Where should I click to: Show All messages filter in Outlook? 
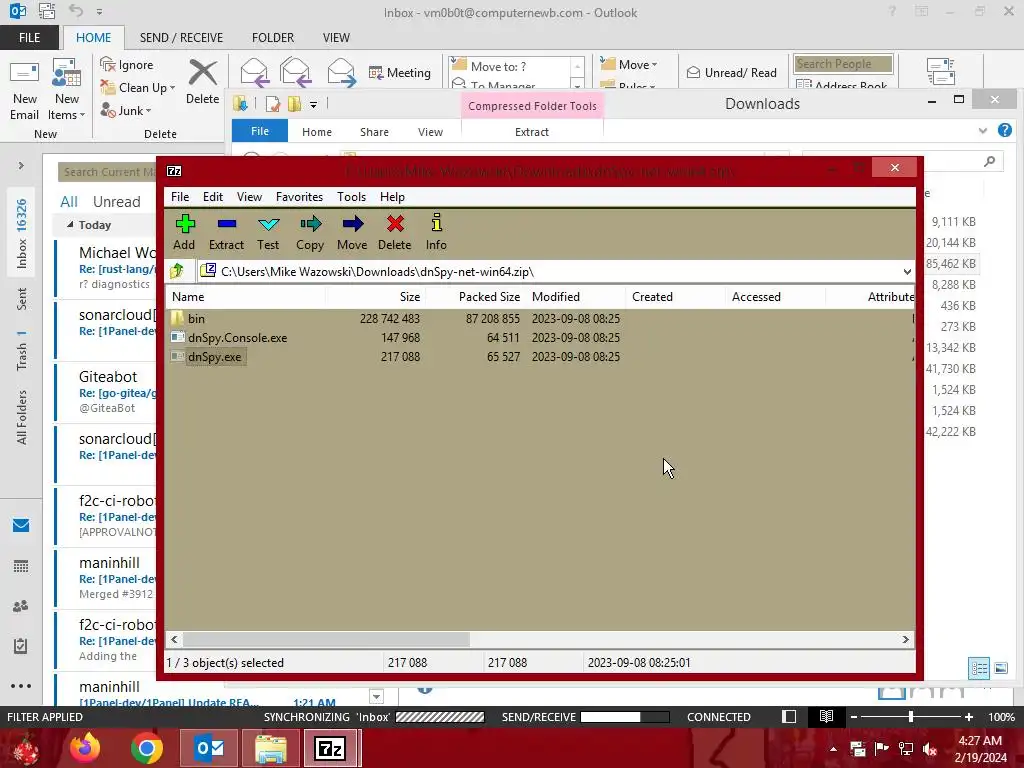69,202
